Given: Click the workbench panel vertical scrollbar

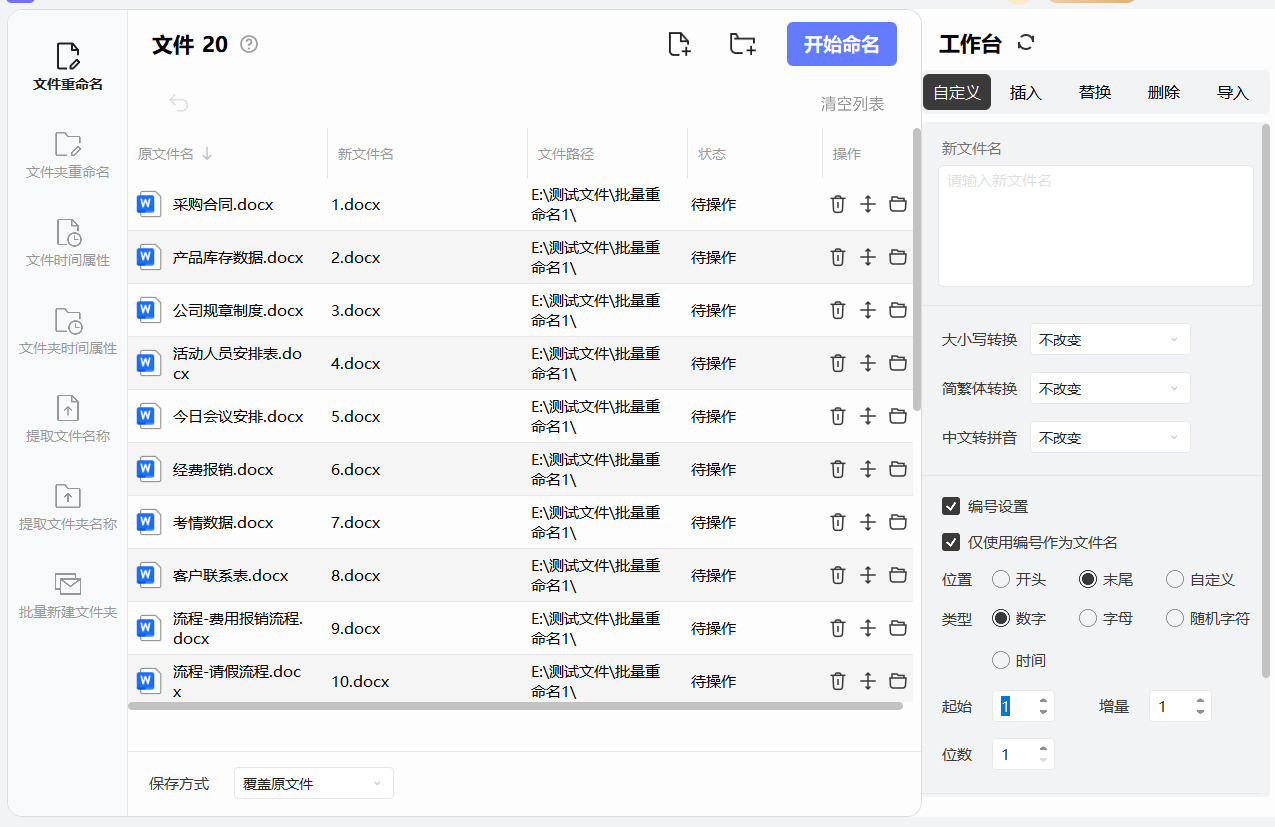Looking at the screenshot, I should 1266,400.
